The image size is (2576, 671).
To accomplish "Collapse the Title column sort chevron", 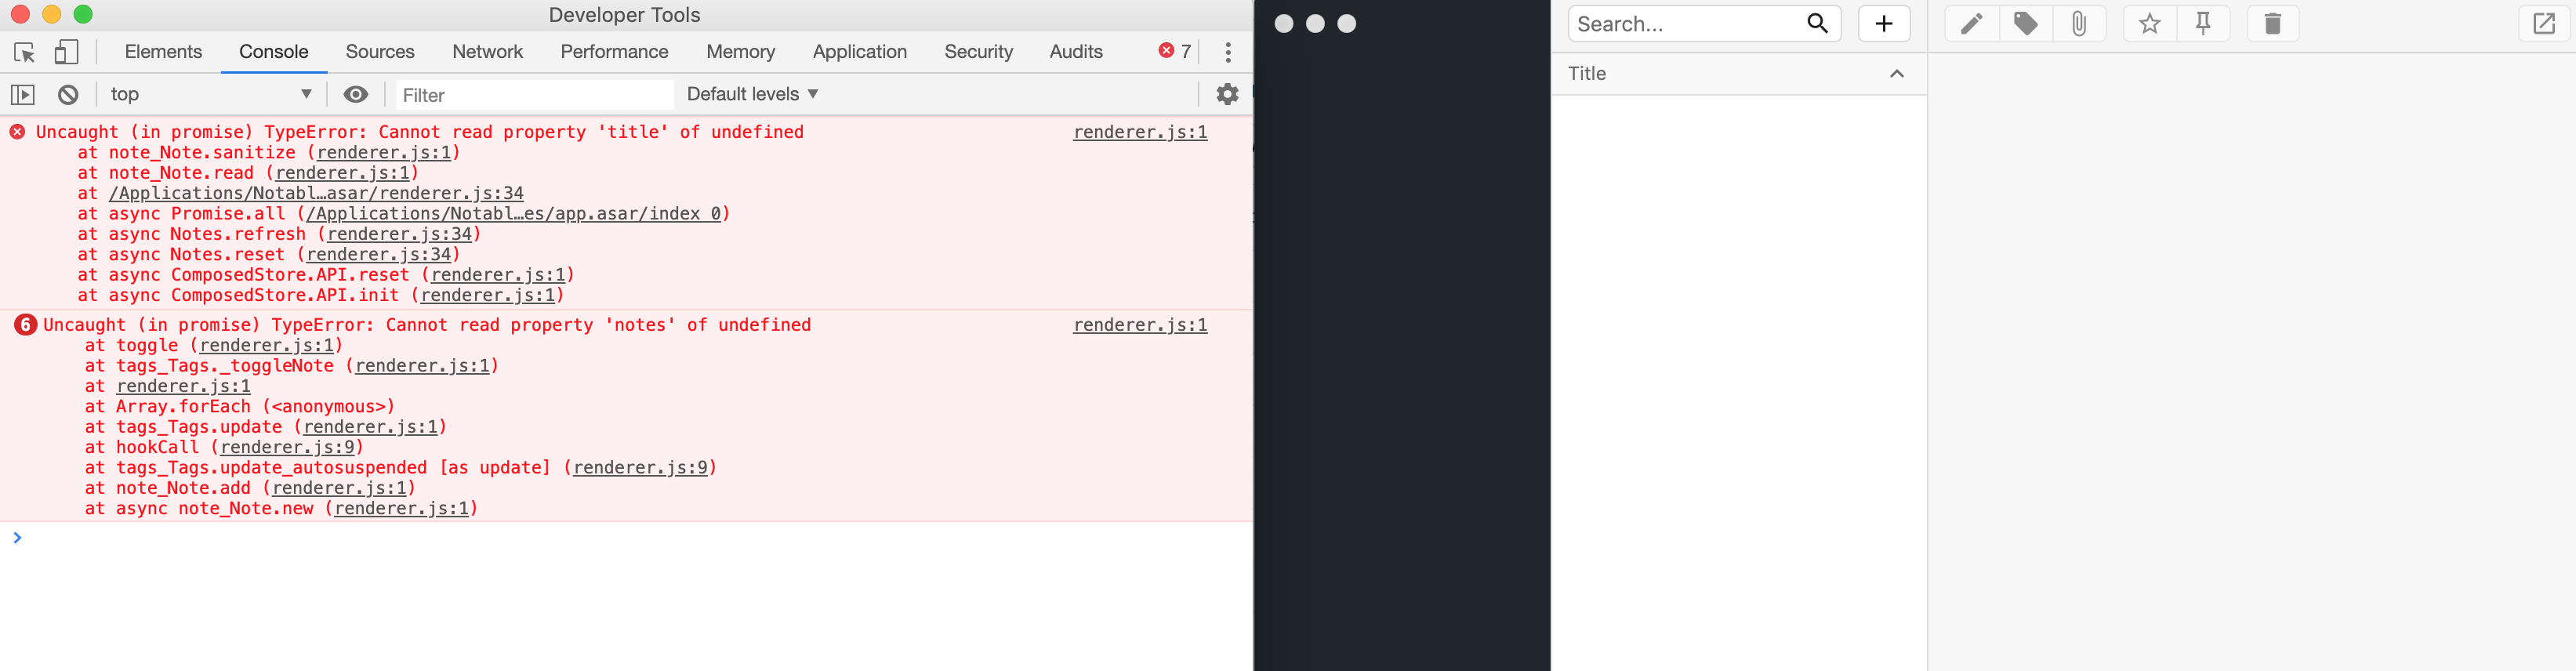I will click(x=1896, y=73).
